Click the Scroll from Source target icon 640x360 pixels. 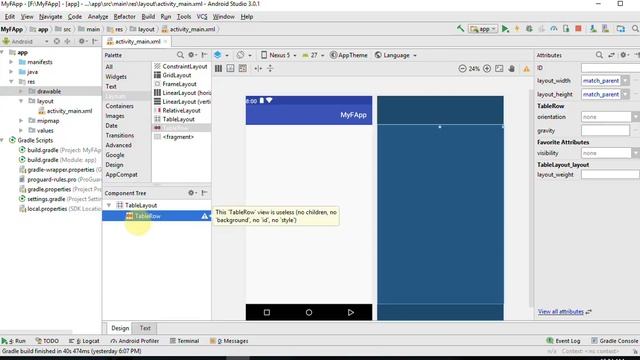tap(57, 41)
